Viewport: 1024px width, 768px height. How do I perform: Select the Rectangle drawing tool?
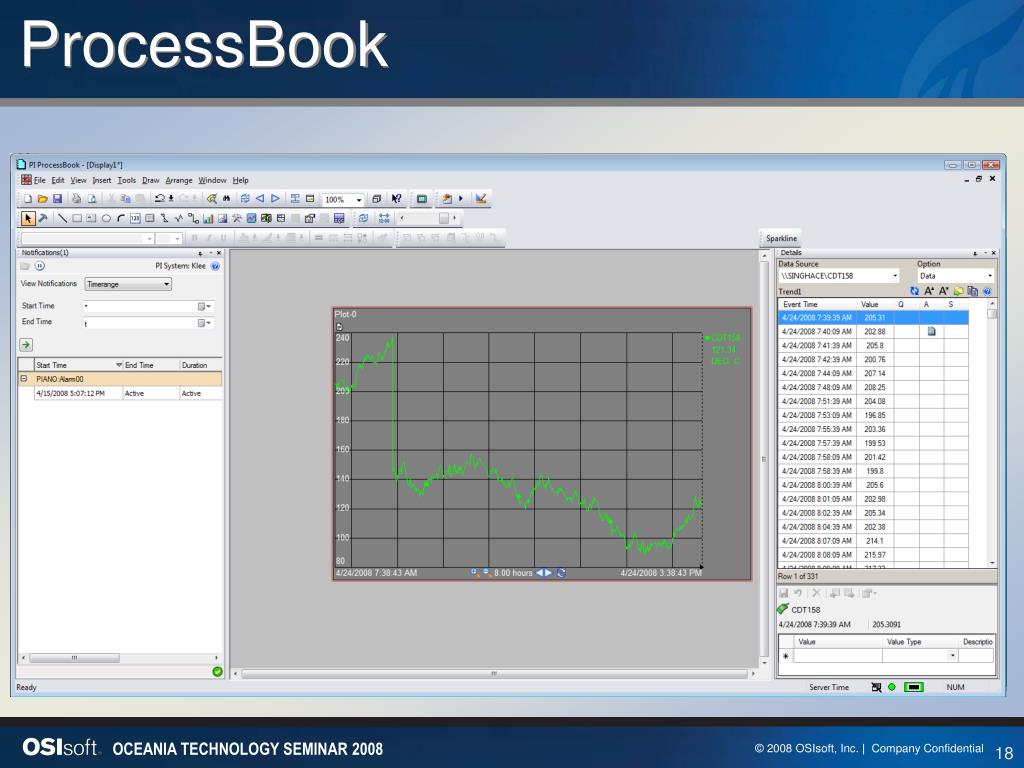point(77,218)
